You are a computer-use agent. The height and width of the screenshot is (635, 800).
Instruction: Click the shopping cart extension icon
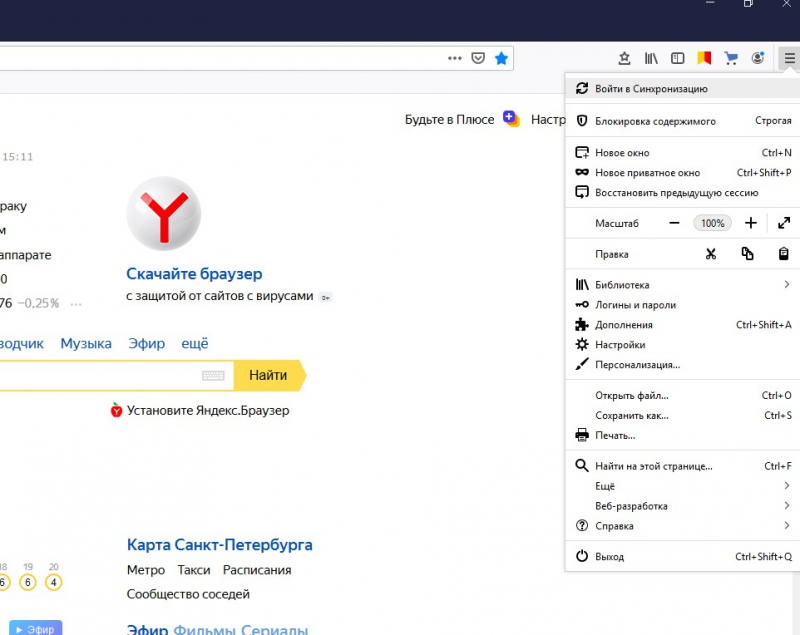[x=731, y=58]
